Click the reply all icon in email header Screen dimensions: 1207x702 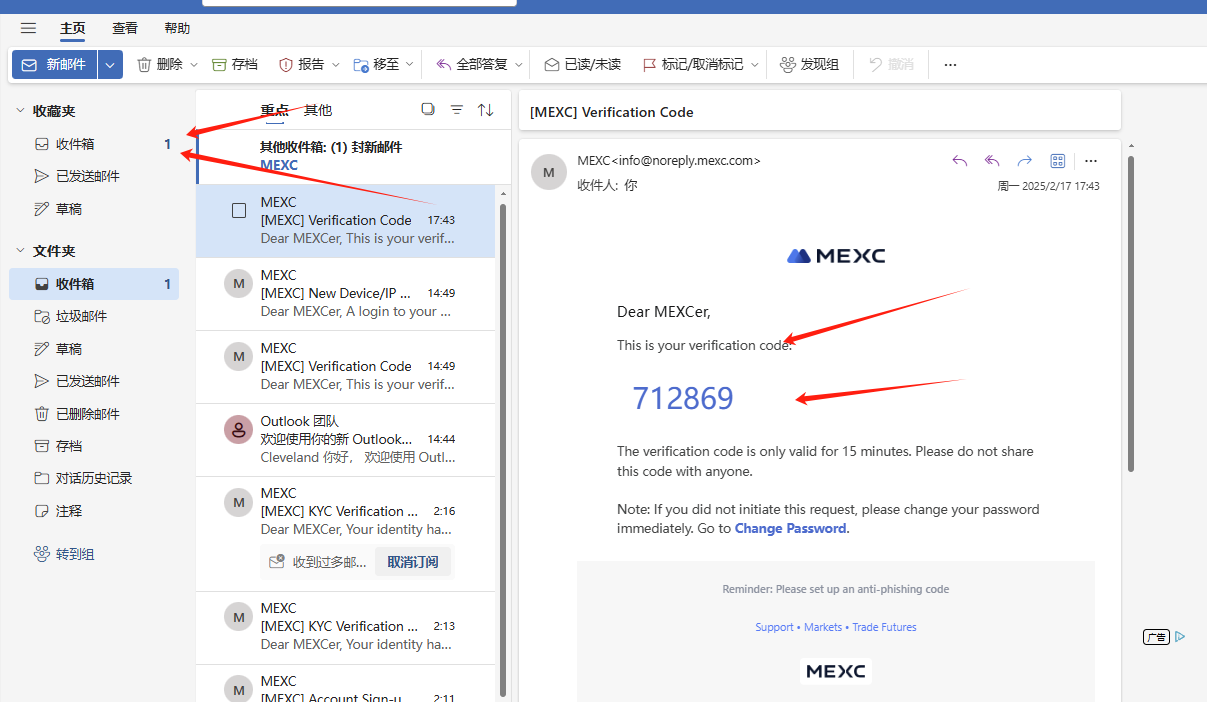(992, 161)
